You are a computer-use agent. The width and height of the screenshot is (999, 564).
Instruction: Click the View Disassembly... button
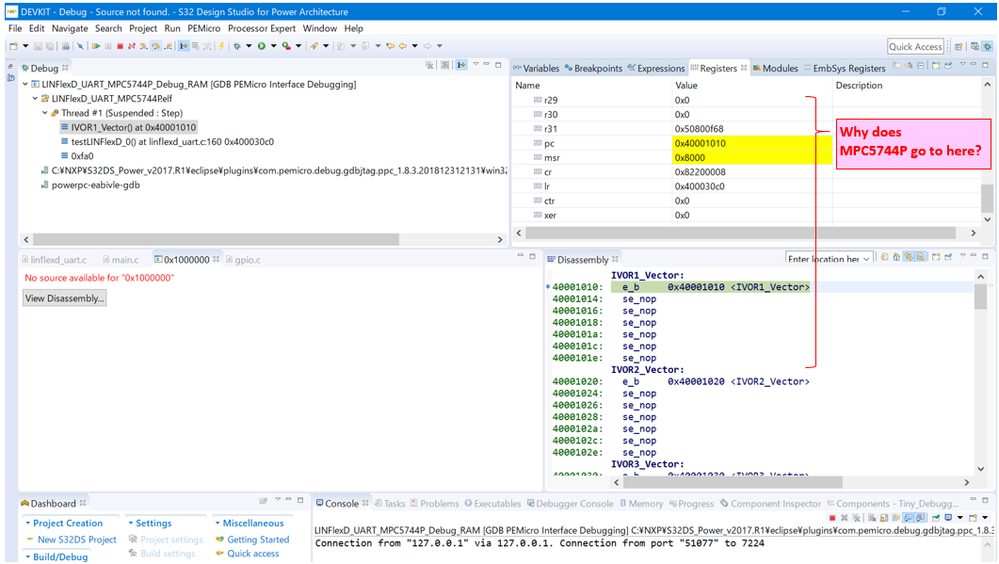click(x=65, y=298)
